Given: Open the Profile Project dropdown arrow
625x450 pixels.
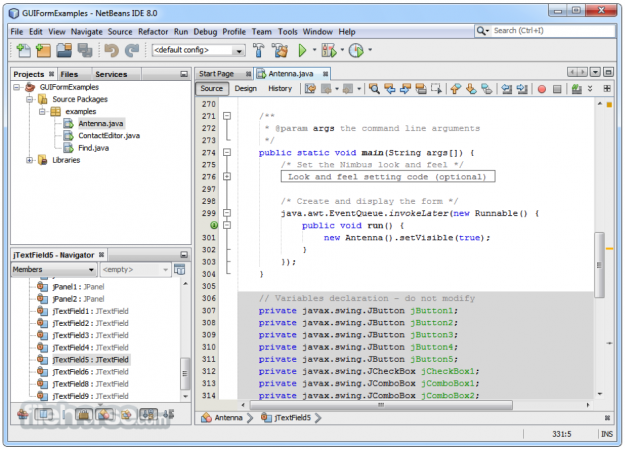Looking at the screenshot, I should coord(370,50).
